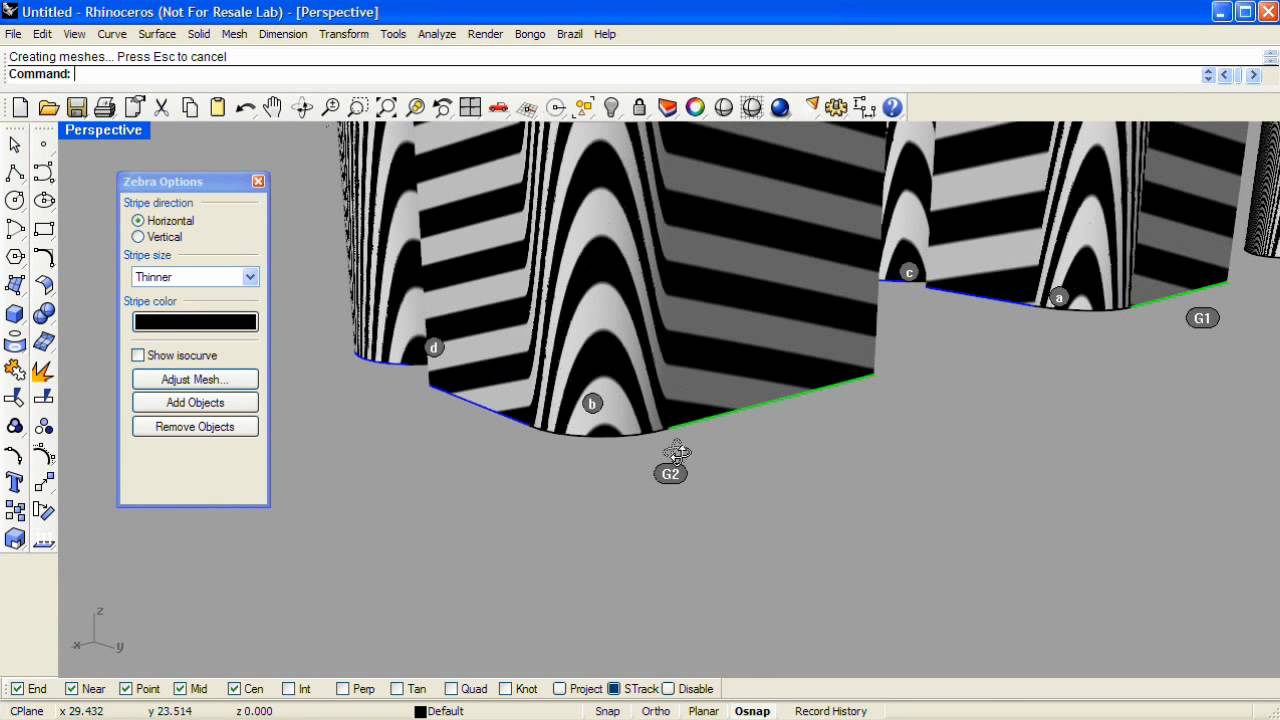
Task: Open Options with the gear icon
Action: tap(836, 107)
